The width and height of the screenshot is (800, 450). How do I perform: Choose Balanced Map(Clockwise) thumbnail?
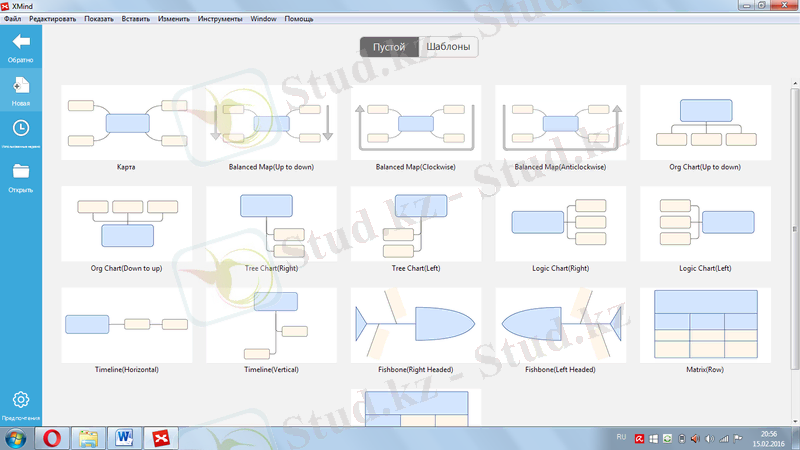(416, 122)
